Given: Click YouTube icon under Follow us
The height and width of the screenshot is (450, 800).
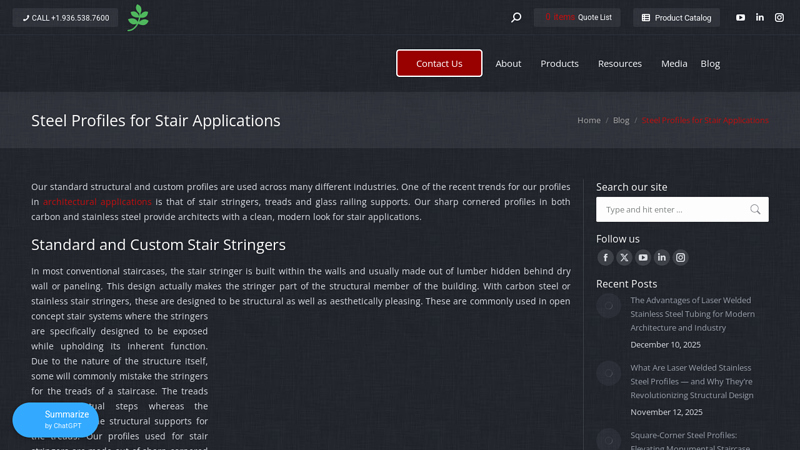Looking at the screenshot, I should click(643, 257).
